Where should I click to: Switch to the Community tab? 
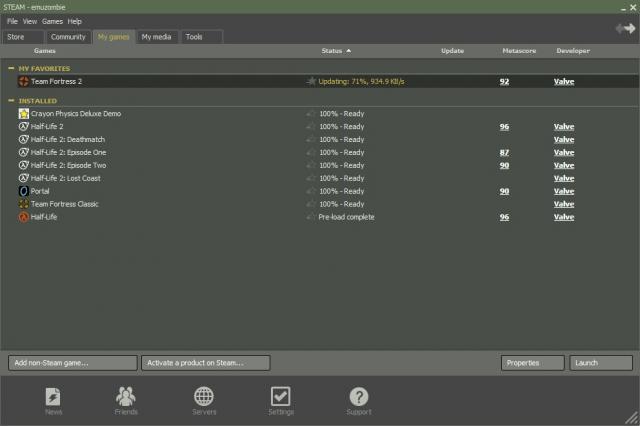click(x=68, y=37)
